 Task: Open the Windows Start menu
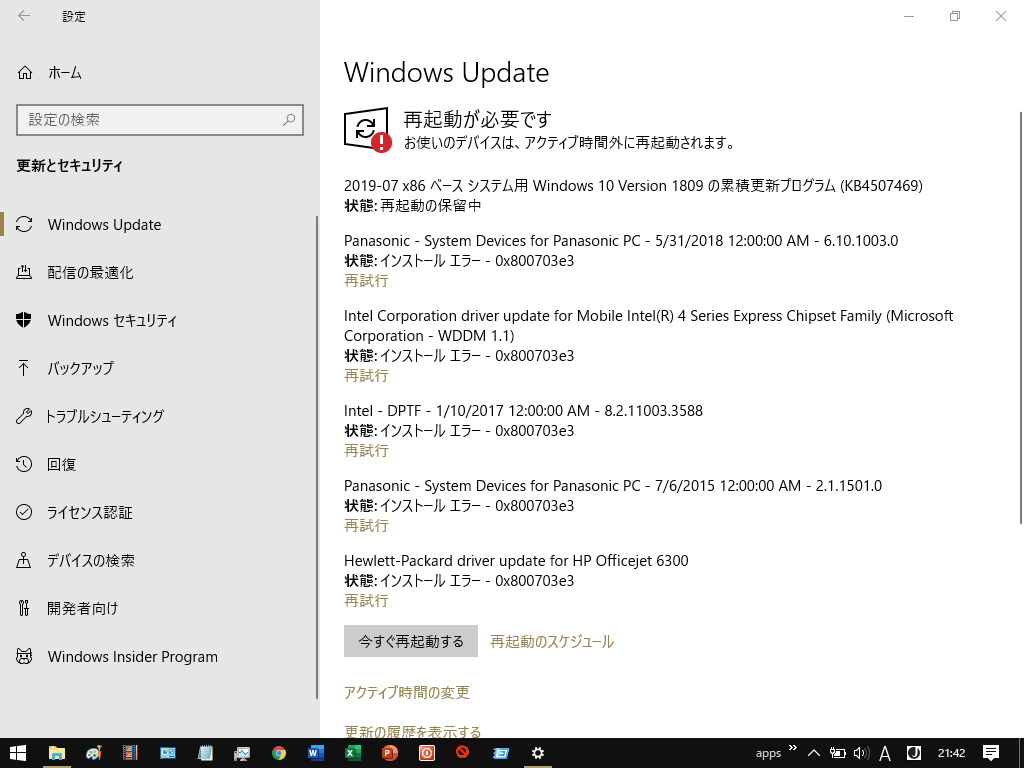pos(18,753)
